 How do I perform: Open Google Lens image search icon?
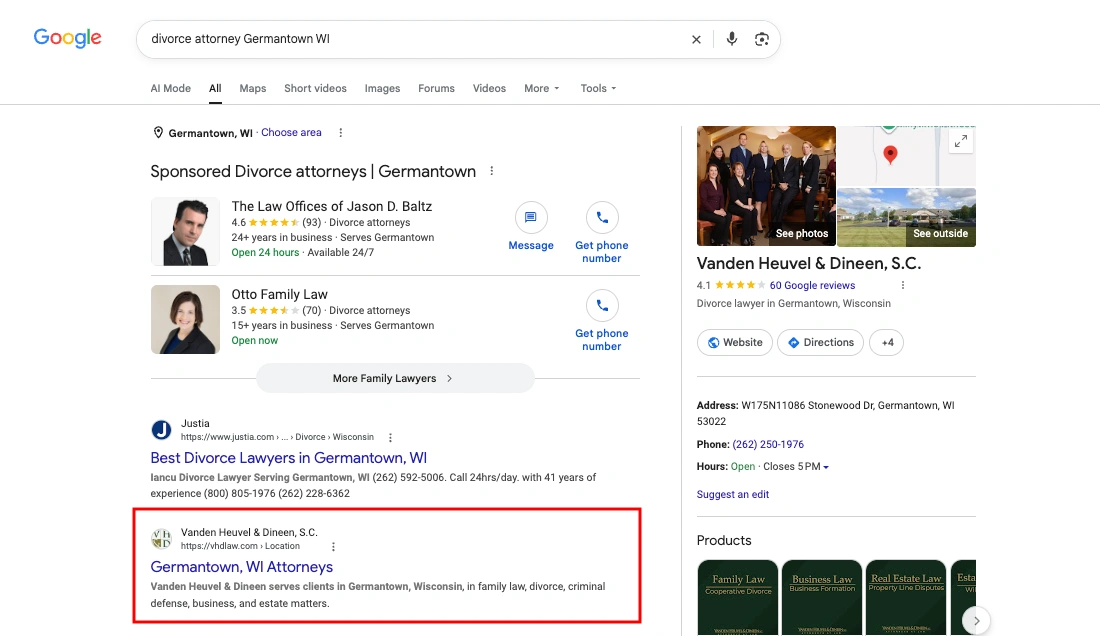762,39
